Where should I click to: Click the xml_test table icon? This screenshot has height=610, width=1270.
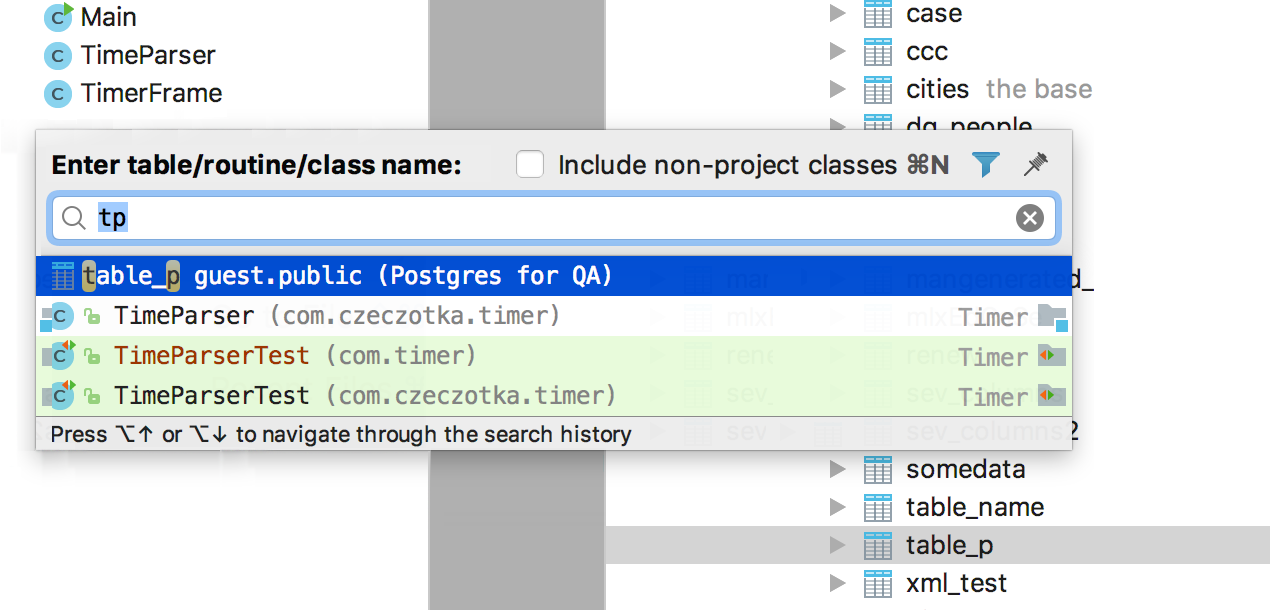point(877,583)
